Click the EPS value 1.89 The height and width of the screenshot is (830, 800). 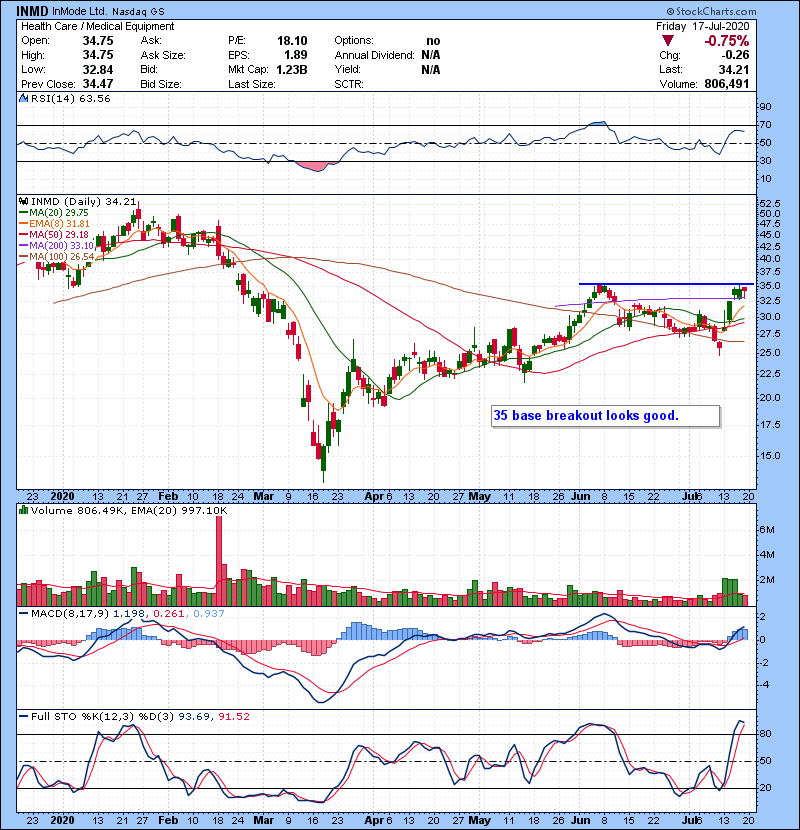295,55
